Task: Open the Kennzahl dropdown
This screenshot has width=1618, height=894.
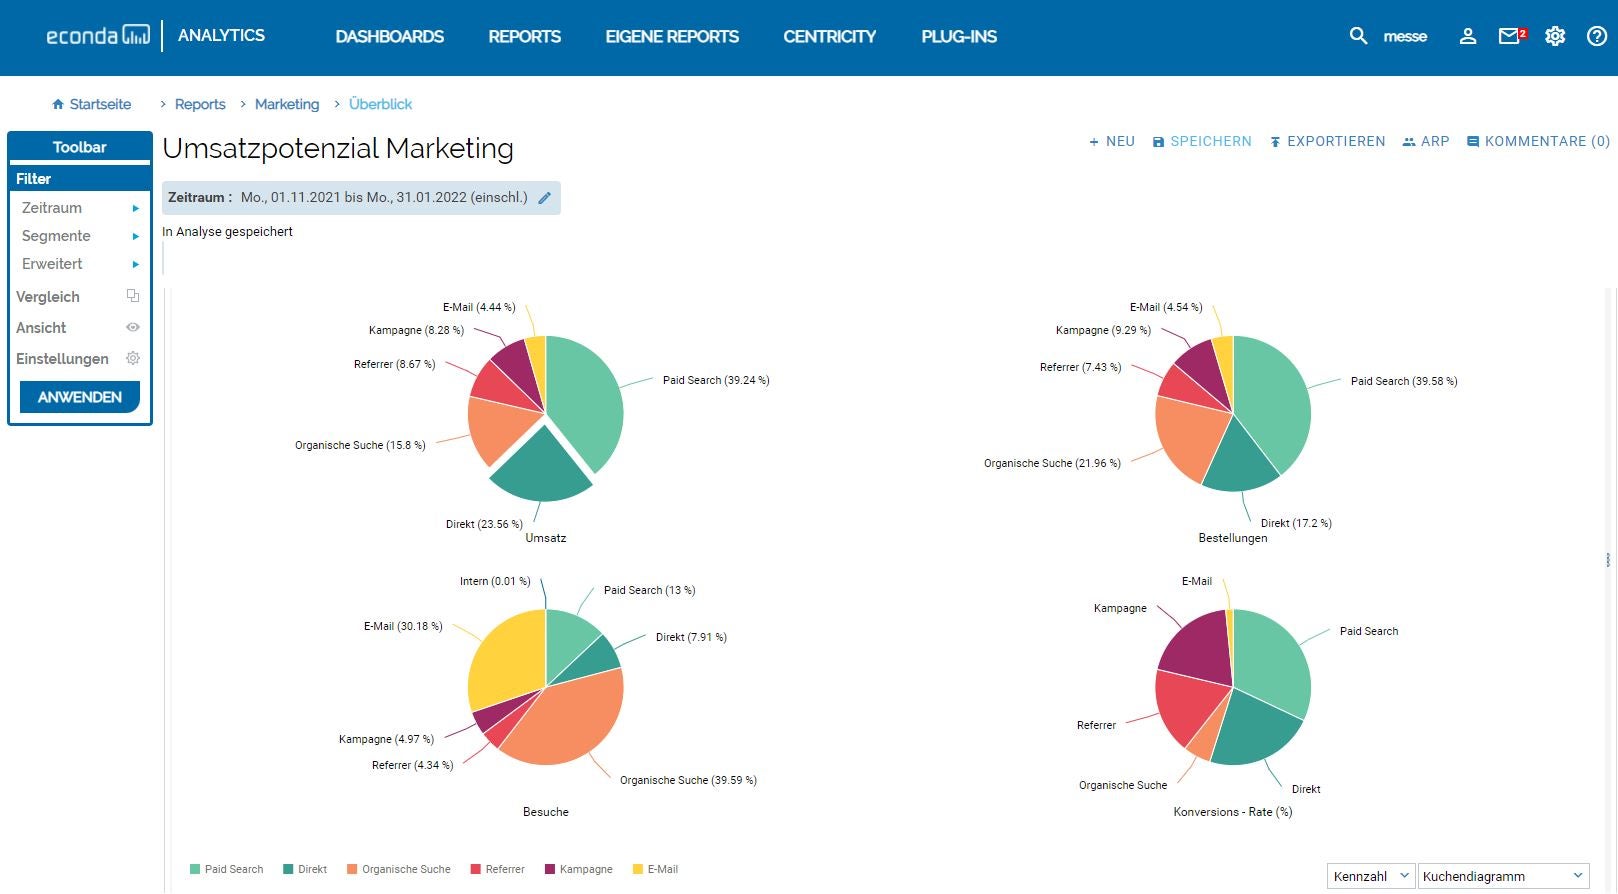Action: pyautogui.click(x=1371, y=876)
